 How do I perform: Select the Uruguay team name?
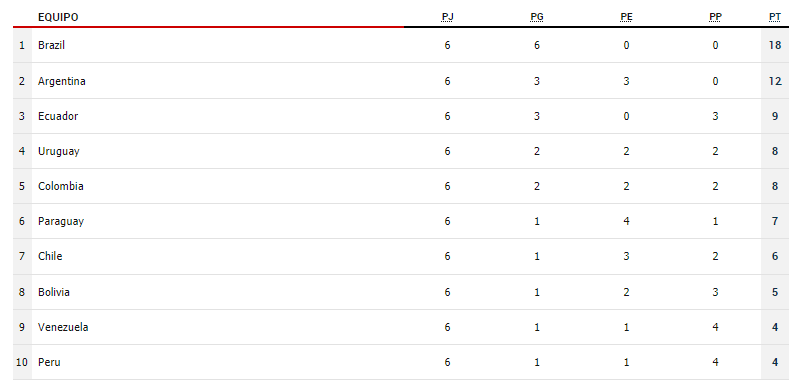click(58, 151)
